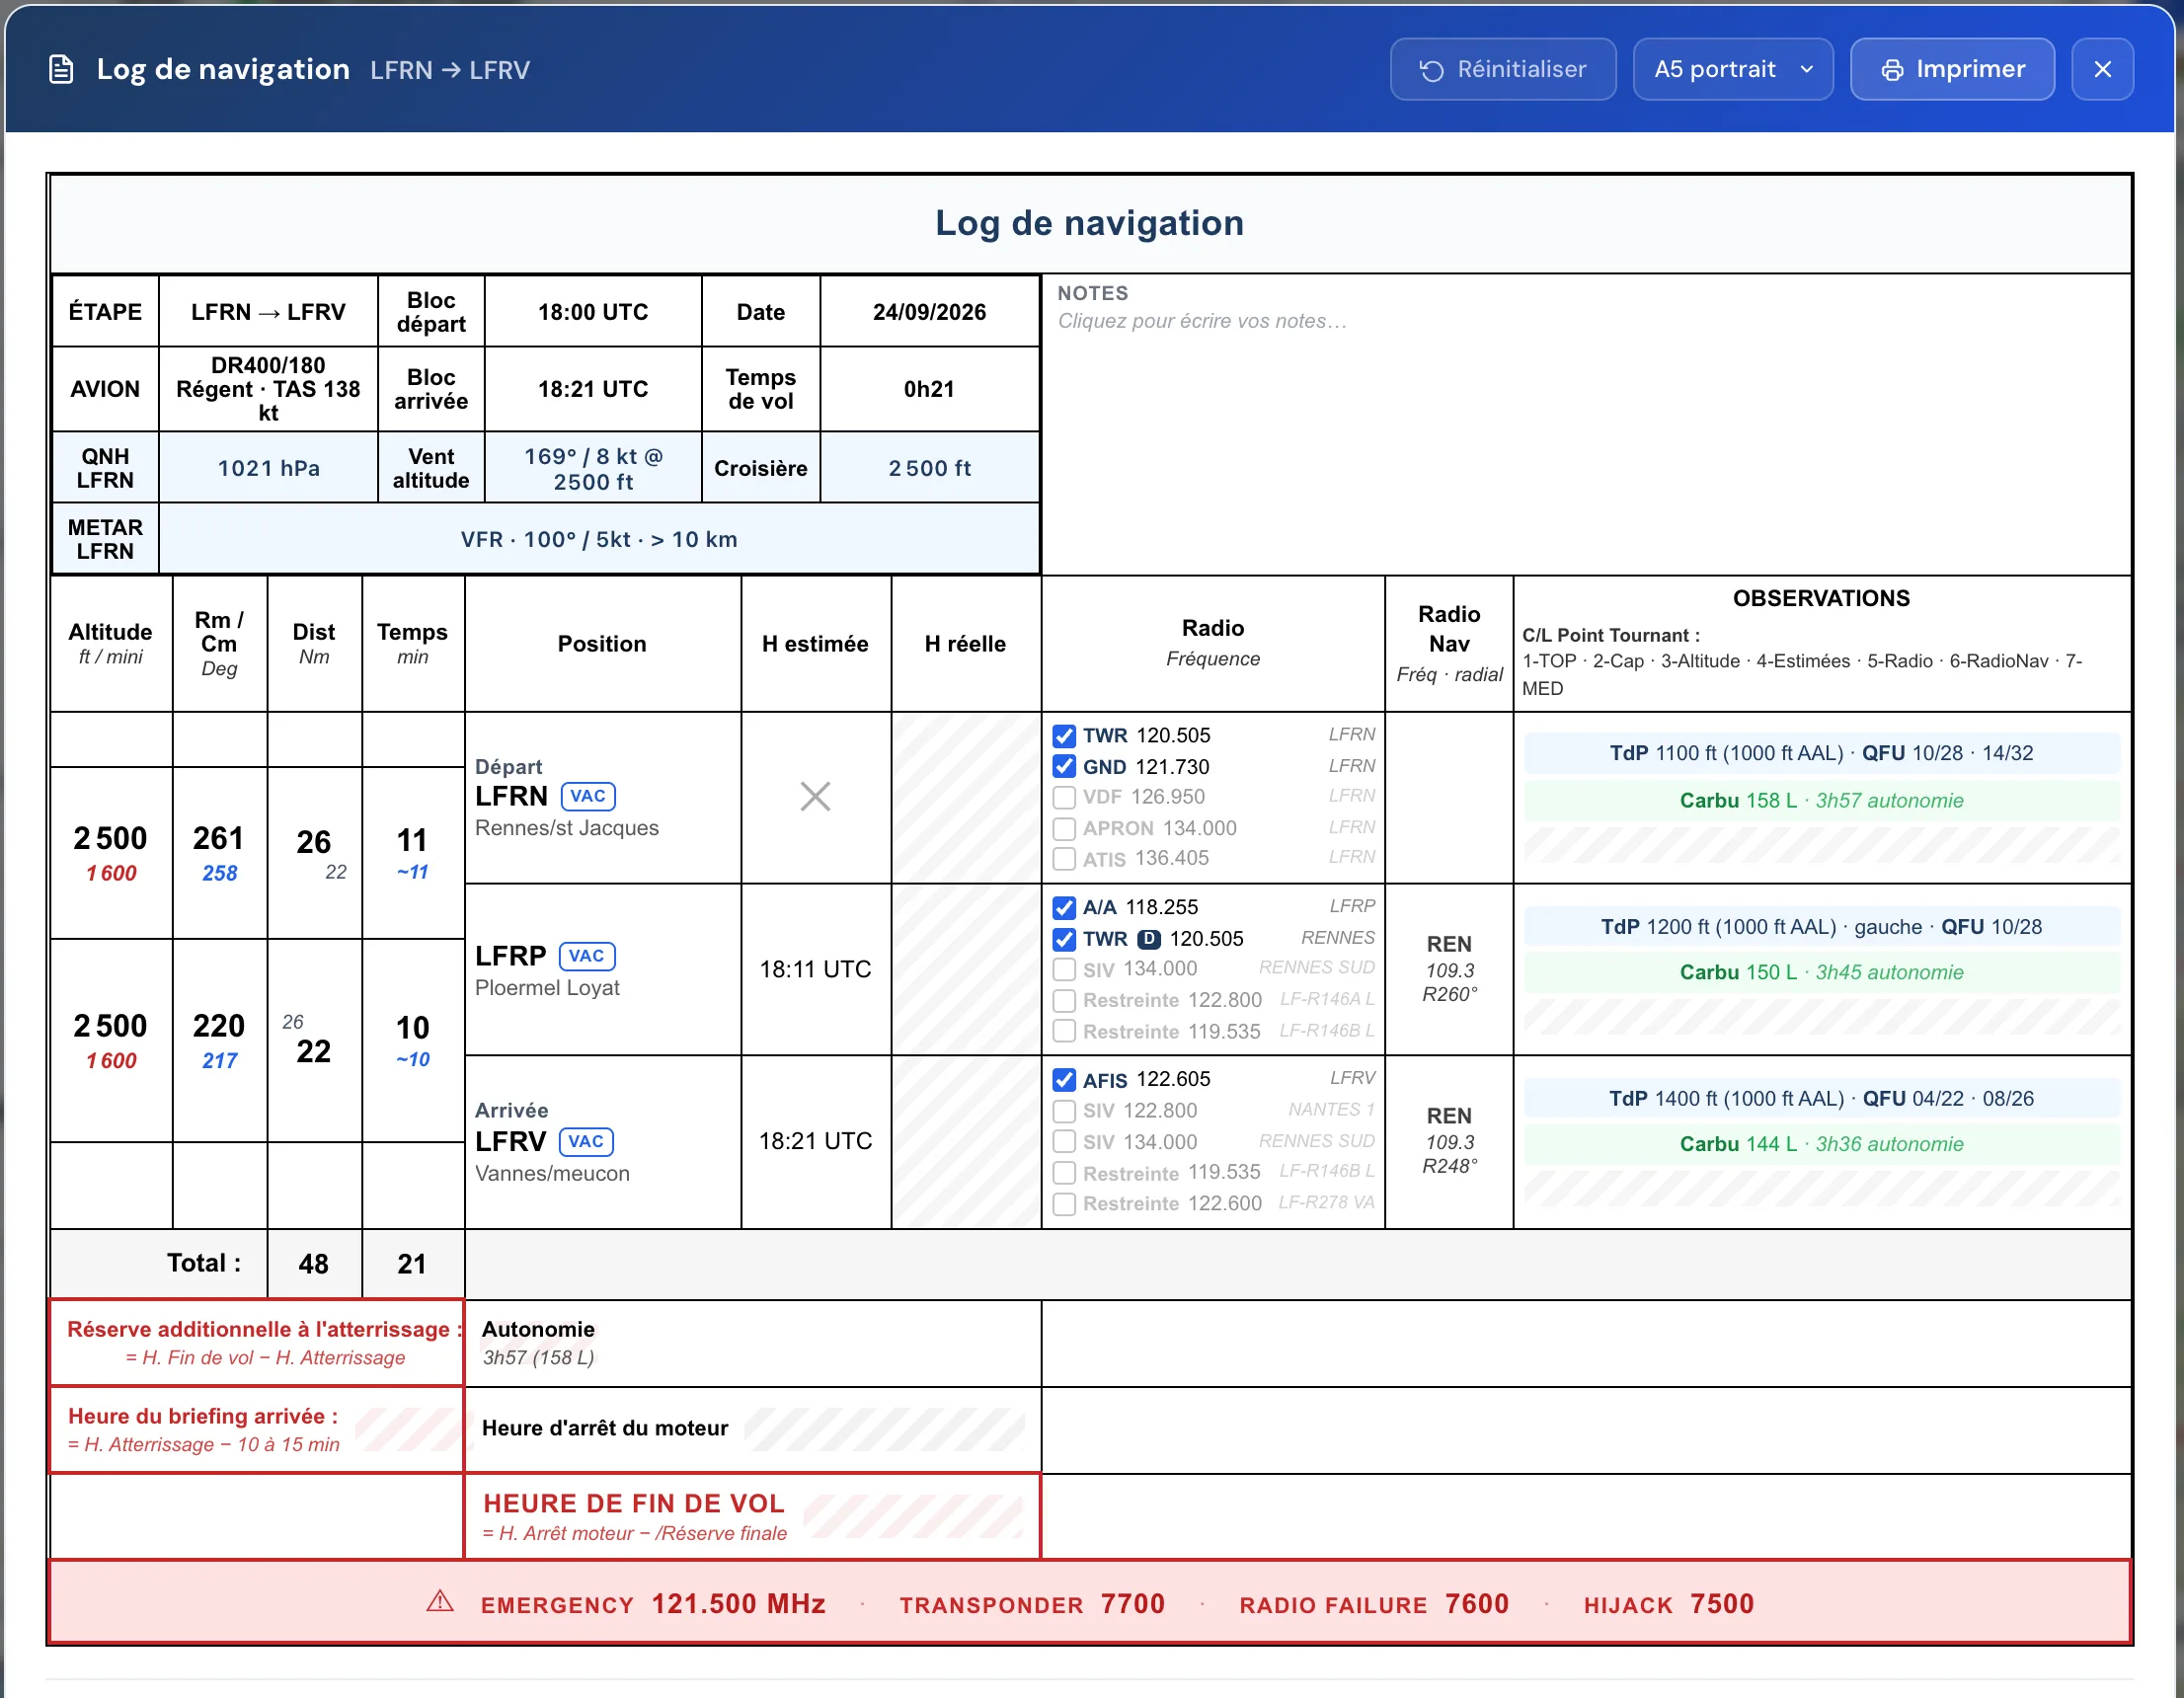Open the A5 portrait format dropdown
This screenshot has height=1698, width=2184.
point(1732,69)
